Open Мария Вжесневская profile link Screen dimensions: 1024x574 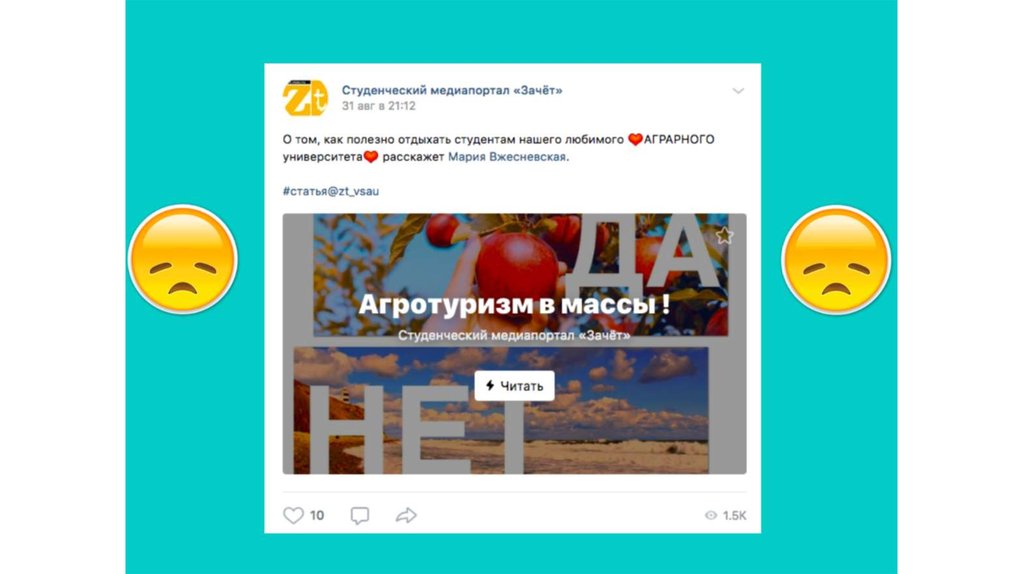tap(507, 157)
